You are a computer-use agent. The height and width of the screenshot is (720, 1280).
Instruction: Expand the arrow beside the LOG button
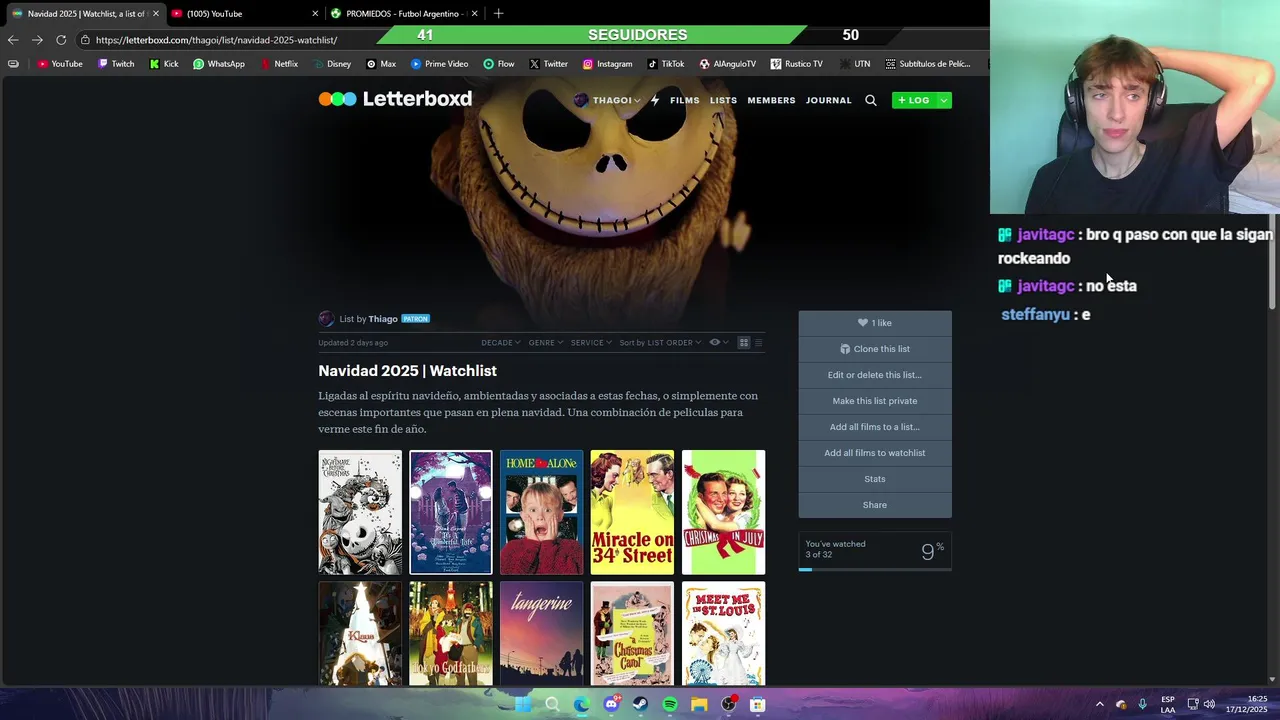(x=943, y=100)
